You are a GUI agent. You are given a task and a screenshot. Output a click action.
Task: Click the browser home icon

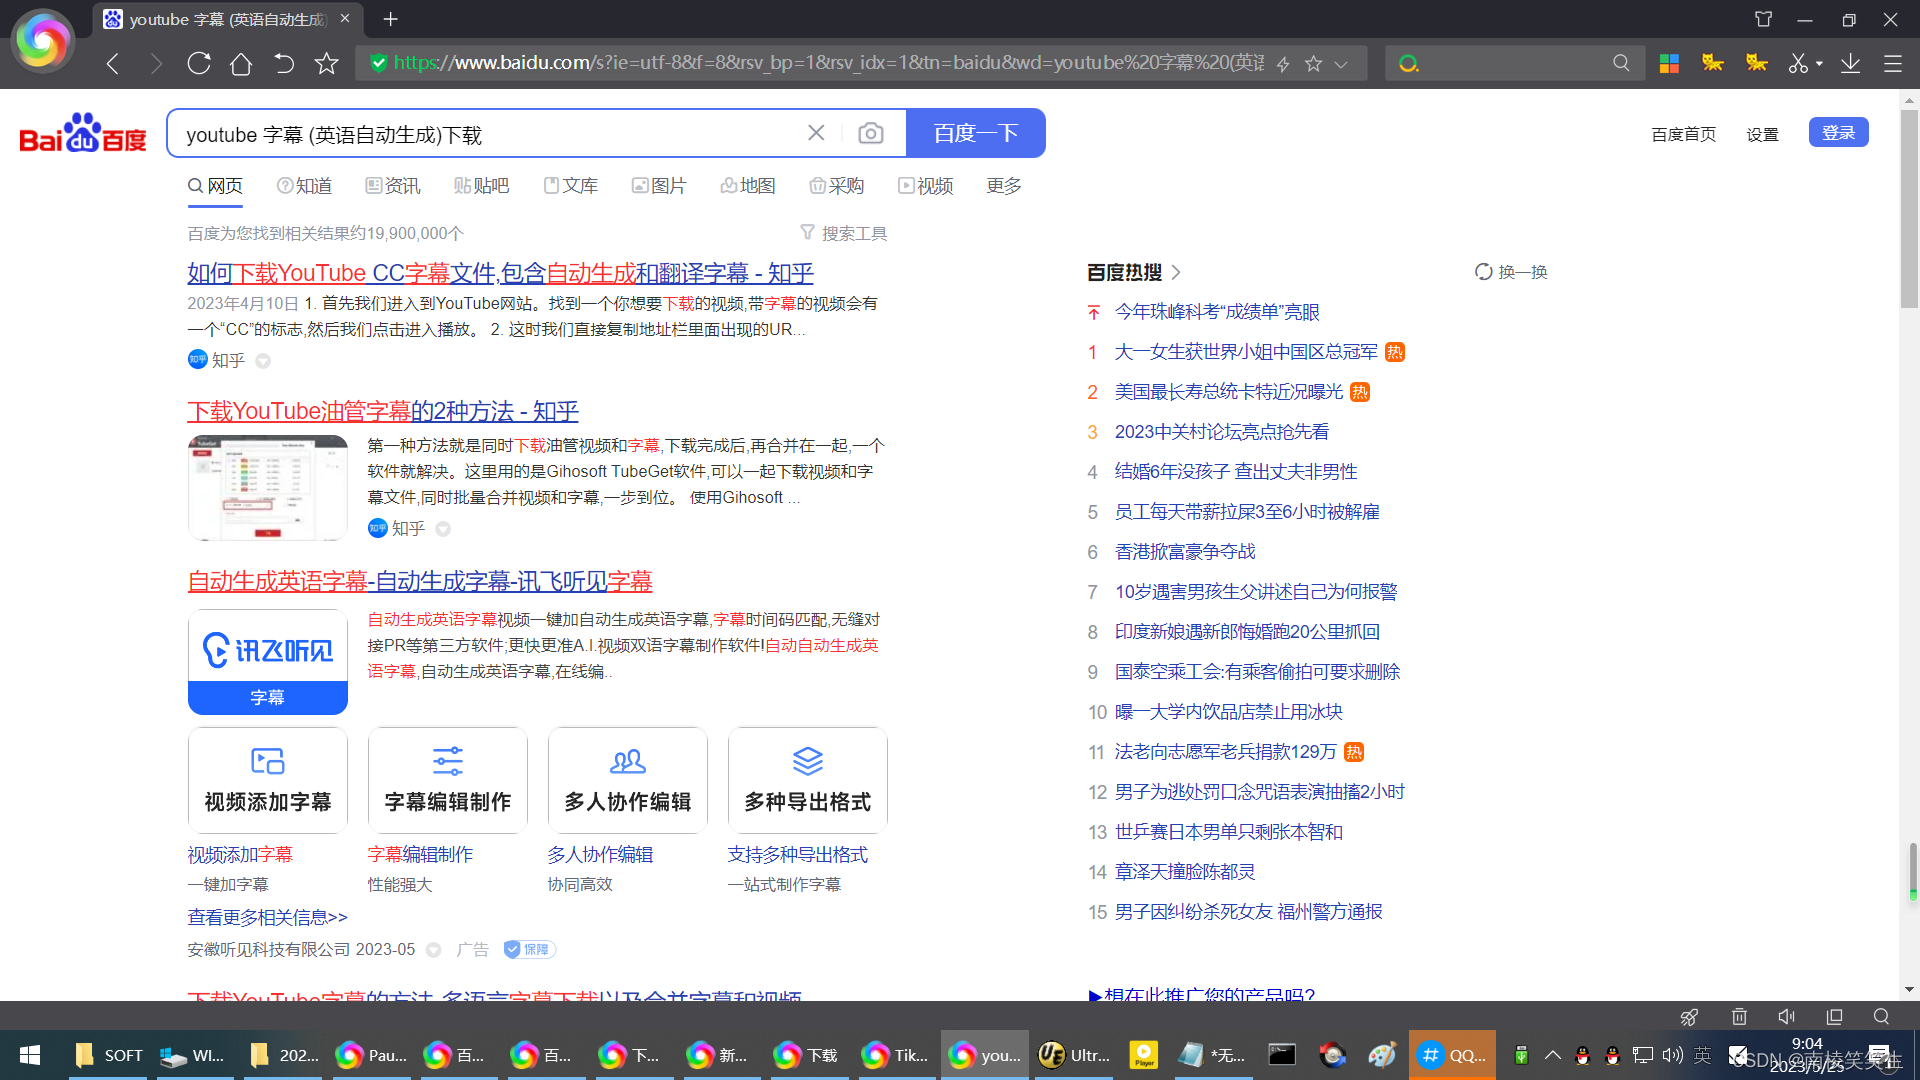[241, 64]
